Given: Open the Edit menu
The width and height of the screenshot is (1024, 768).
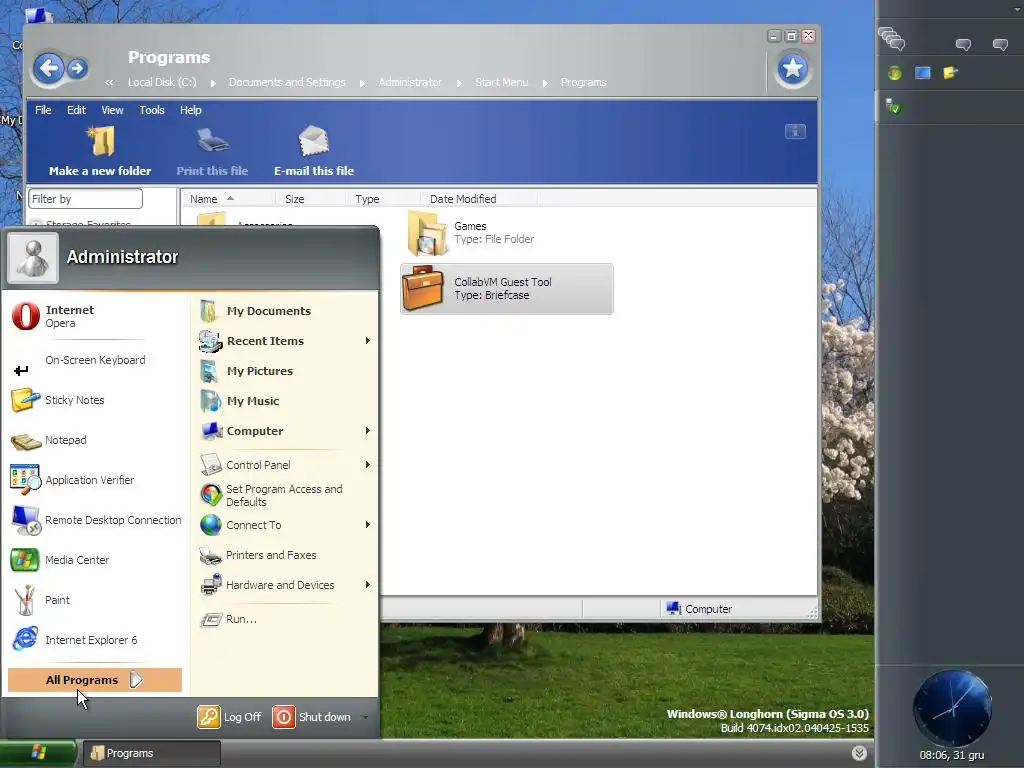Looking at the screenshot, I should [76, 110].
